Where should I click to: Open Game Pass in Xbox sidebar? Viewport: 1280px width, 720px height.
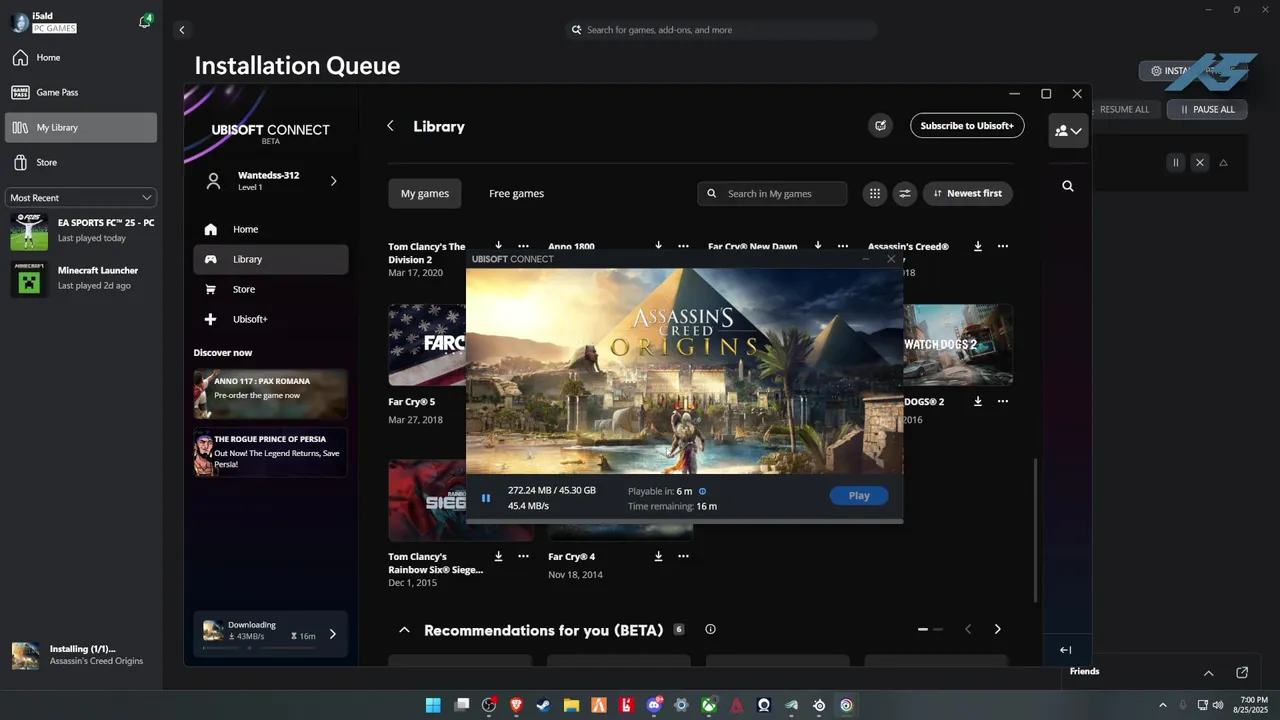point(81,92)
